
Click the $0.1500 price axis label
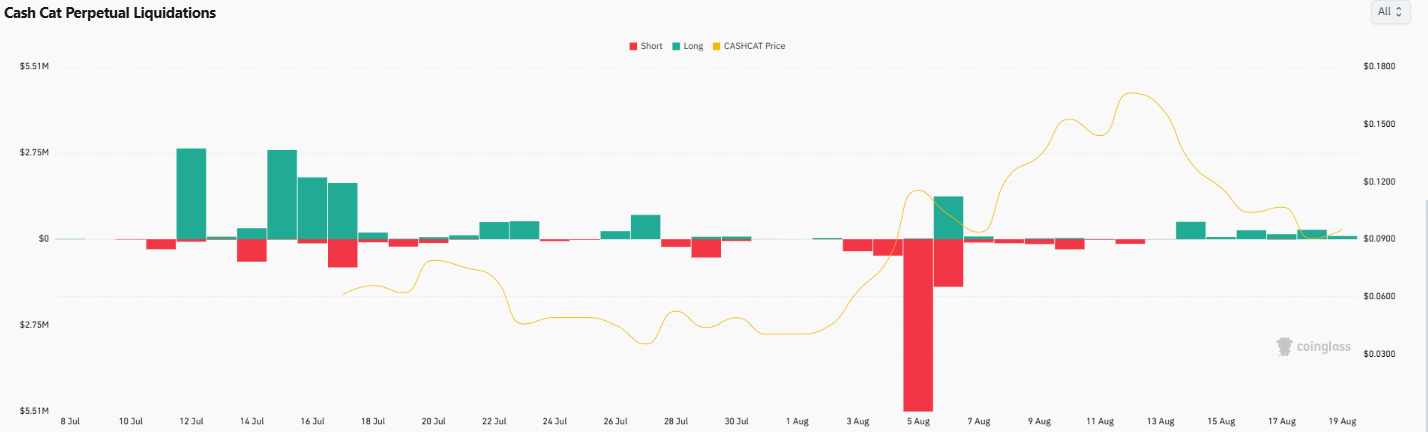tap(1379, 124)
